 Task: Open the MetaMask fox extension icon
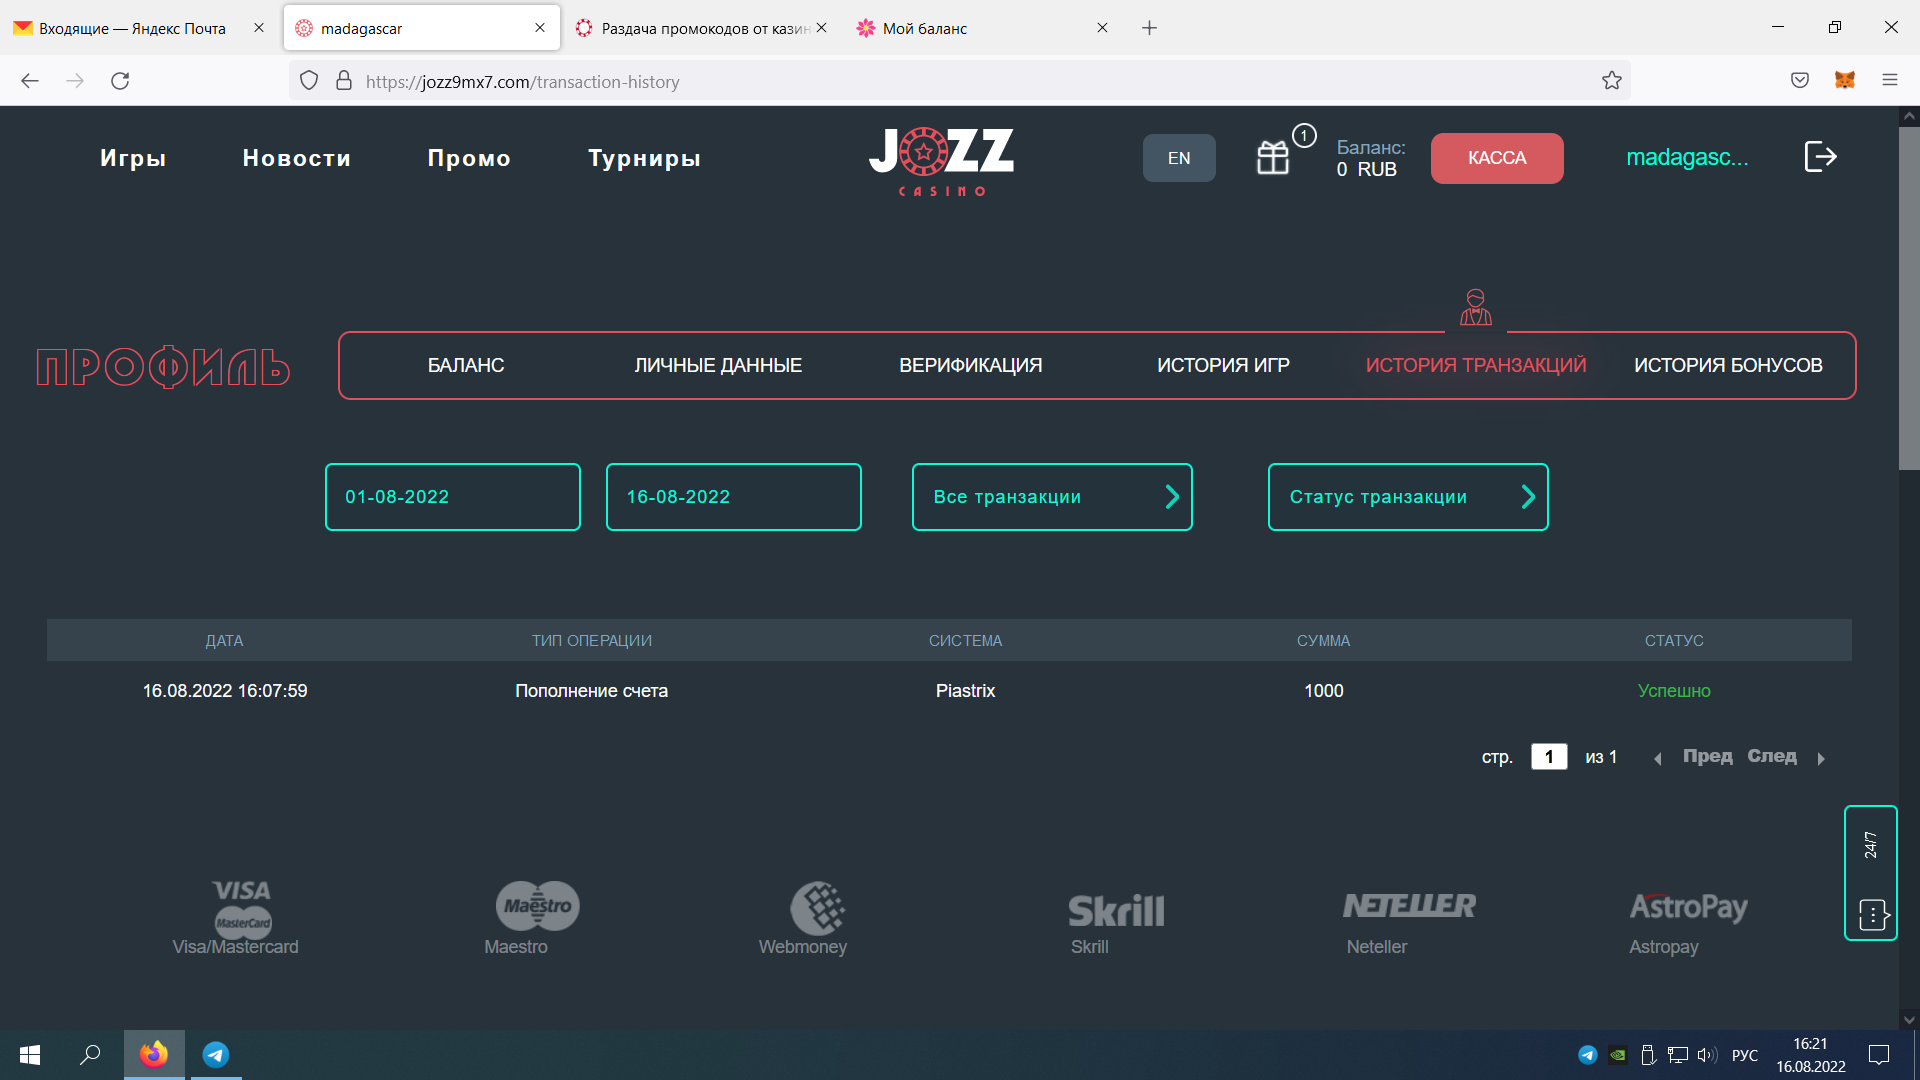[x=1845, y=81]
